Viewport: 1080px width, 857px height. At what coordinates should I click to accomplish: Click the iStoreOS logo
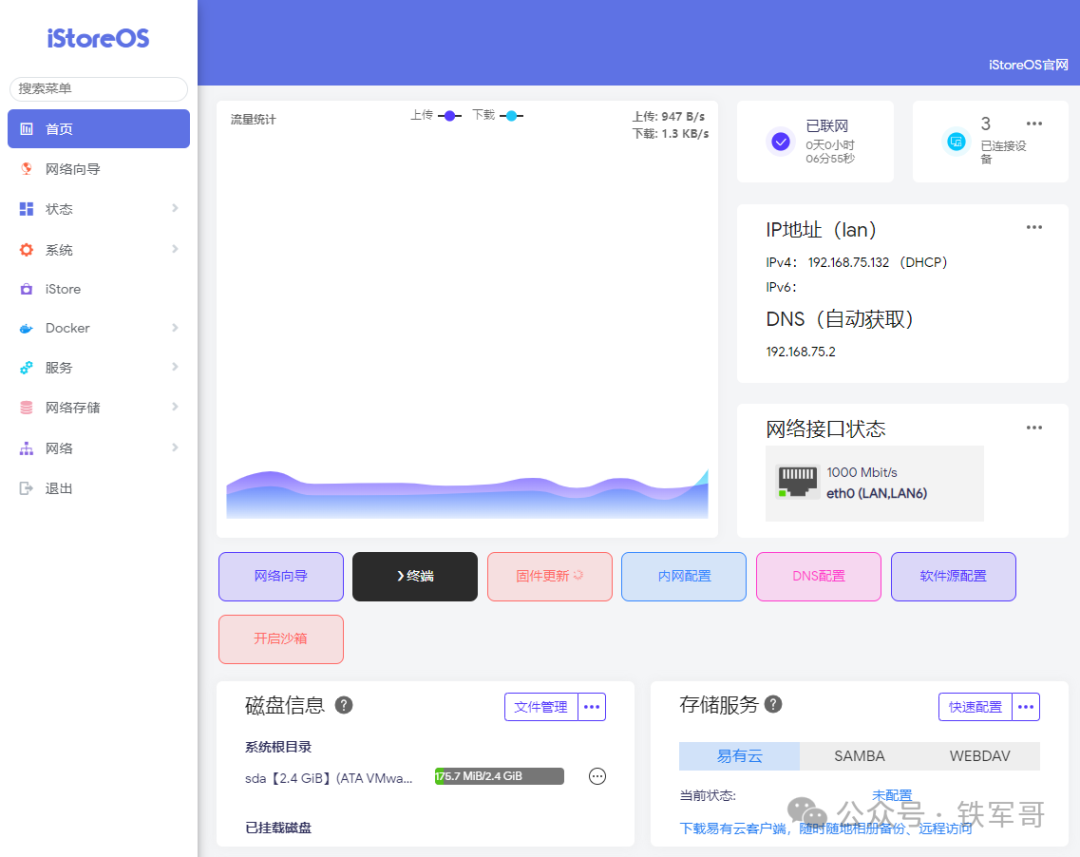point(98,39)
